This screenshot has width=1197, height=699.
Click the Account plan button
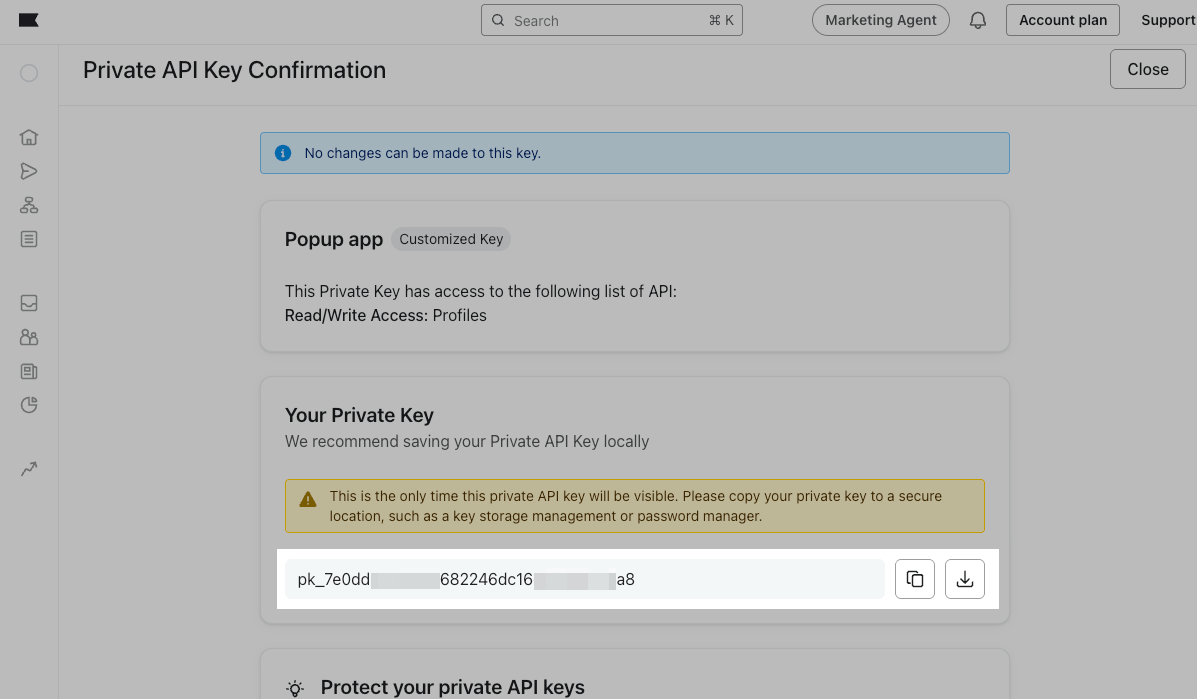1063,20
